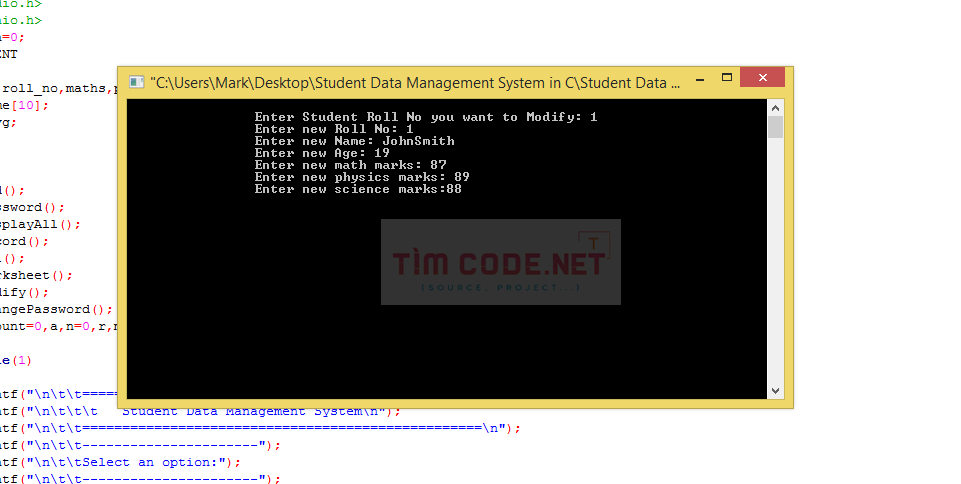This screenshot has height=484, width=961.
Task: Click 'playAll();' line in the code editor
Action: [40, 224]
